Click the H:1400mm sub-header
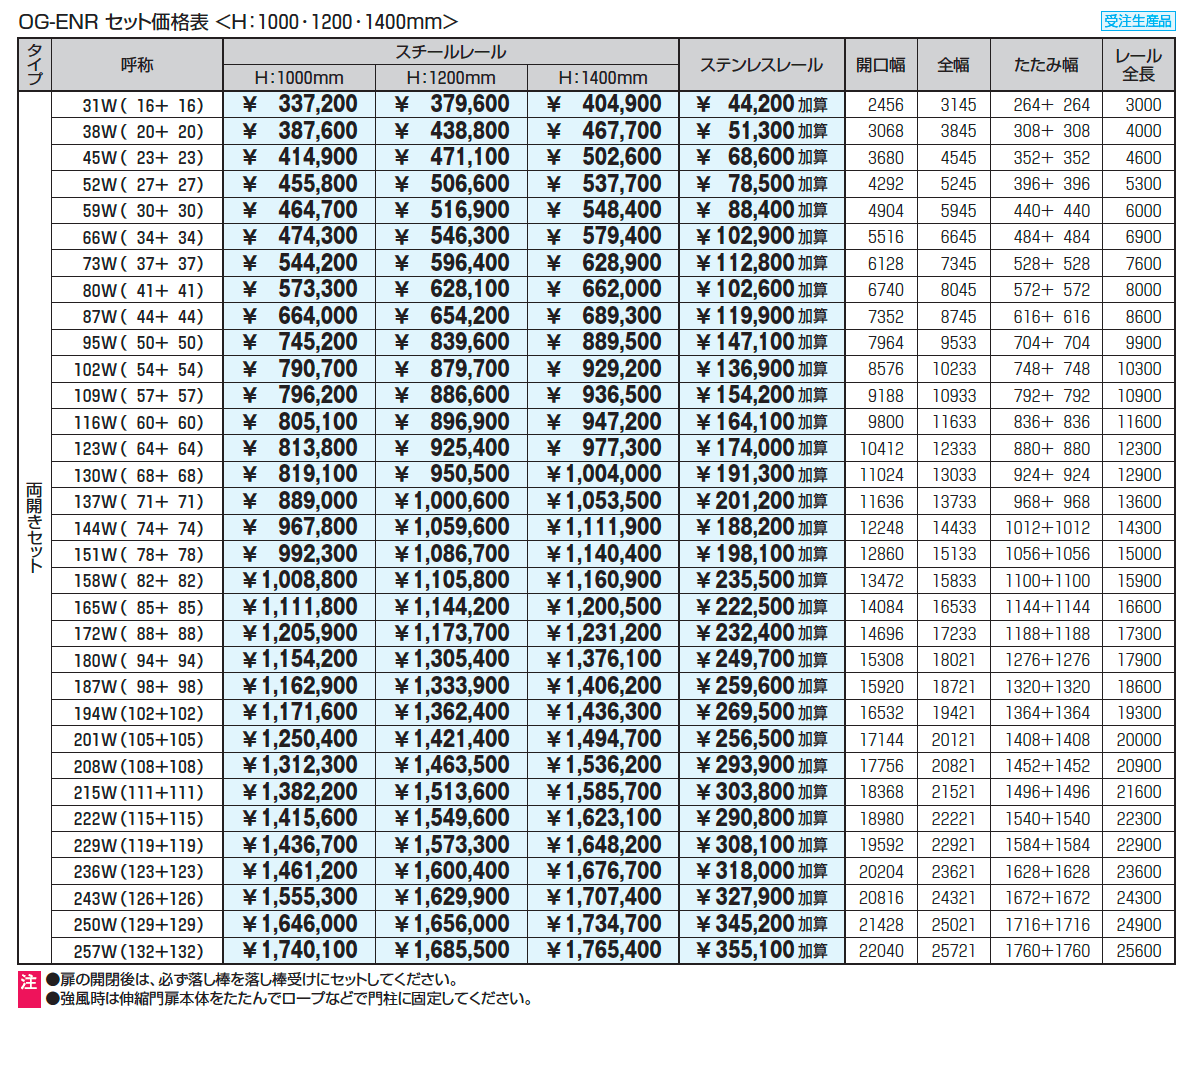Viewport: 1200px width, 1066px height. pos(603,78)
